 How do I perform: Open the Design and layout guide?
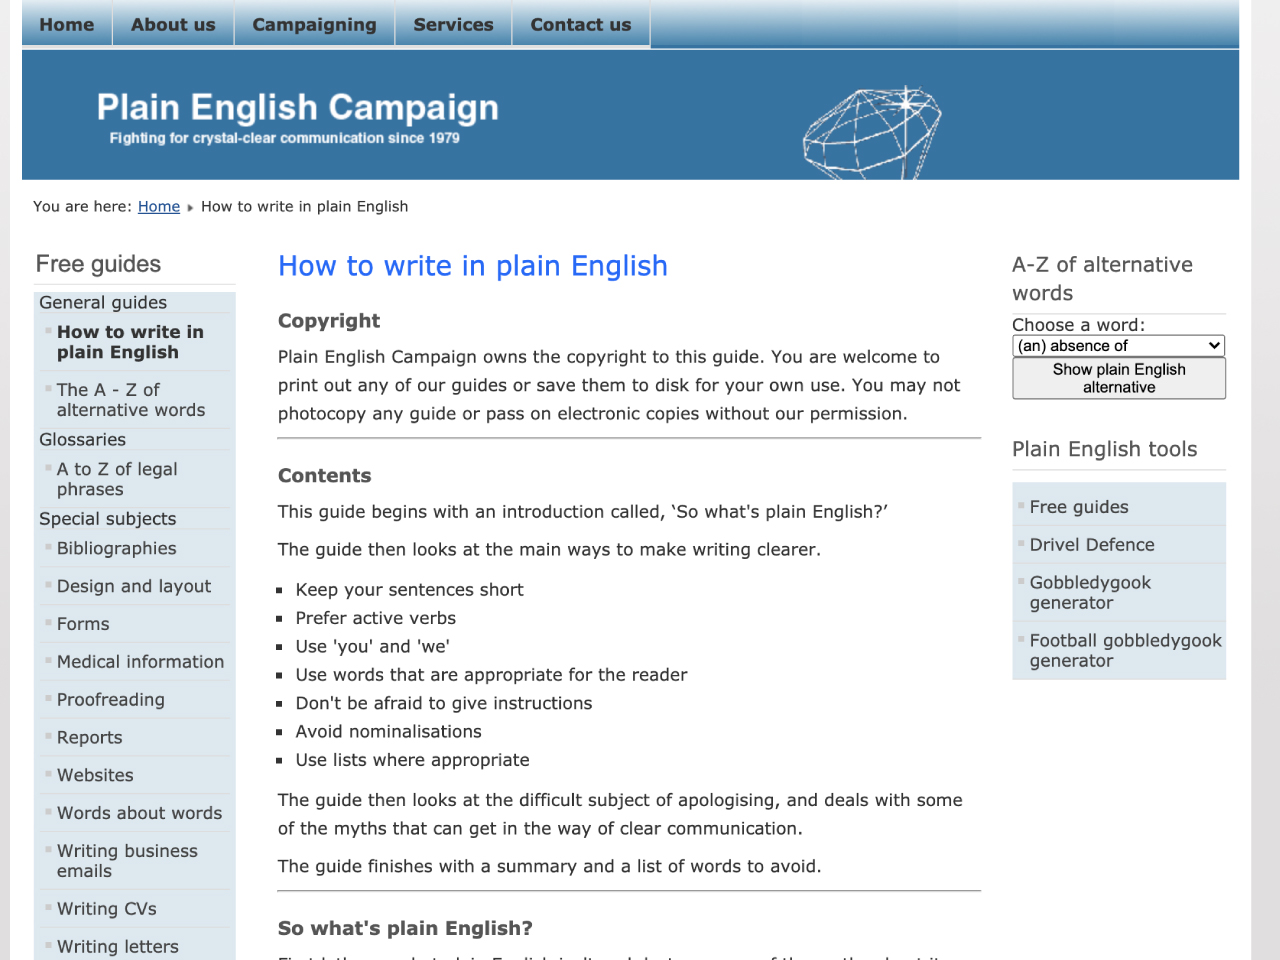(134, 586)
